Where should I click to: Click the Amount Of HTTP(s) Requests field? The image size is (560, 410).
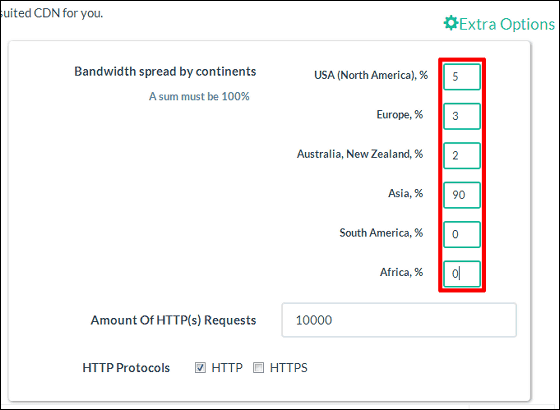[x=399, y=320]
